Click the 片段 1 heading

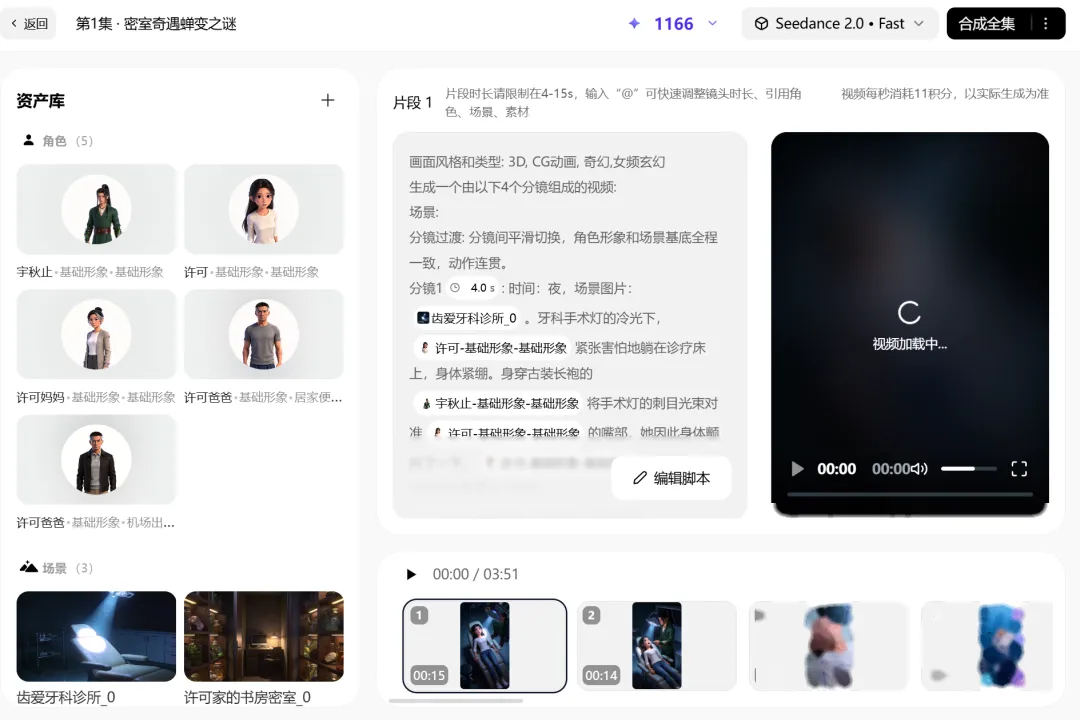pyautogui.click(x=412, y=103)
